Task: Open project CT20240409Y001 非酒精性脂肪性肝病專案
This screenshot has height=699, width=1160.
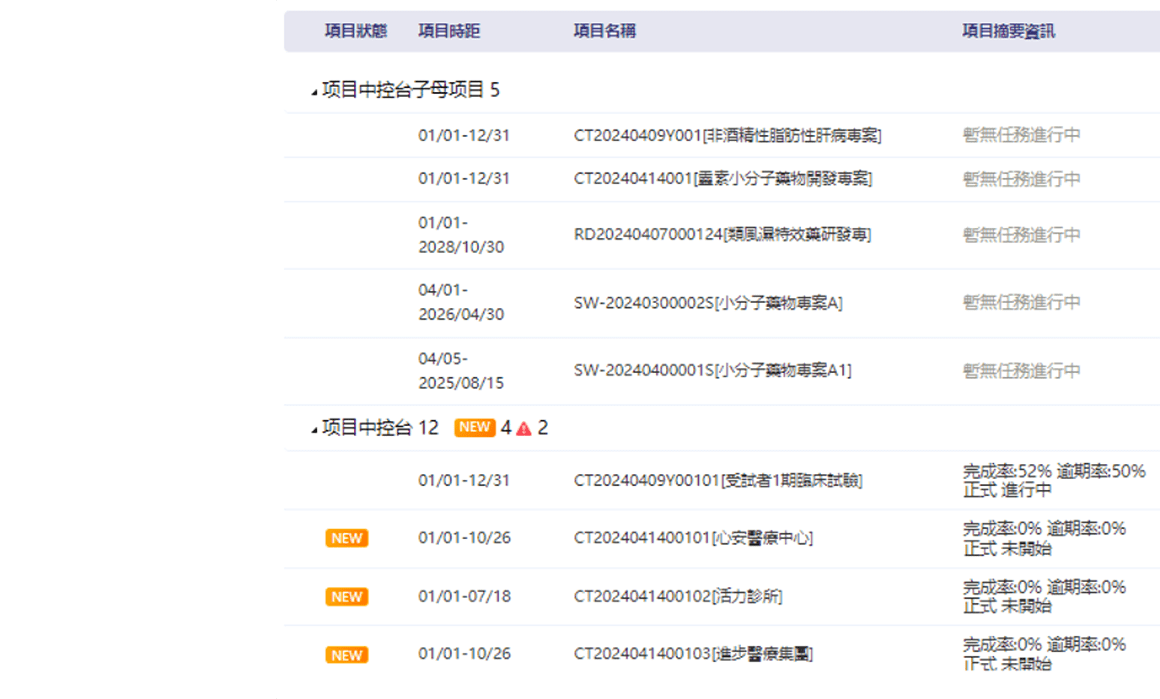Action: coord(727,135)
